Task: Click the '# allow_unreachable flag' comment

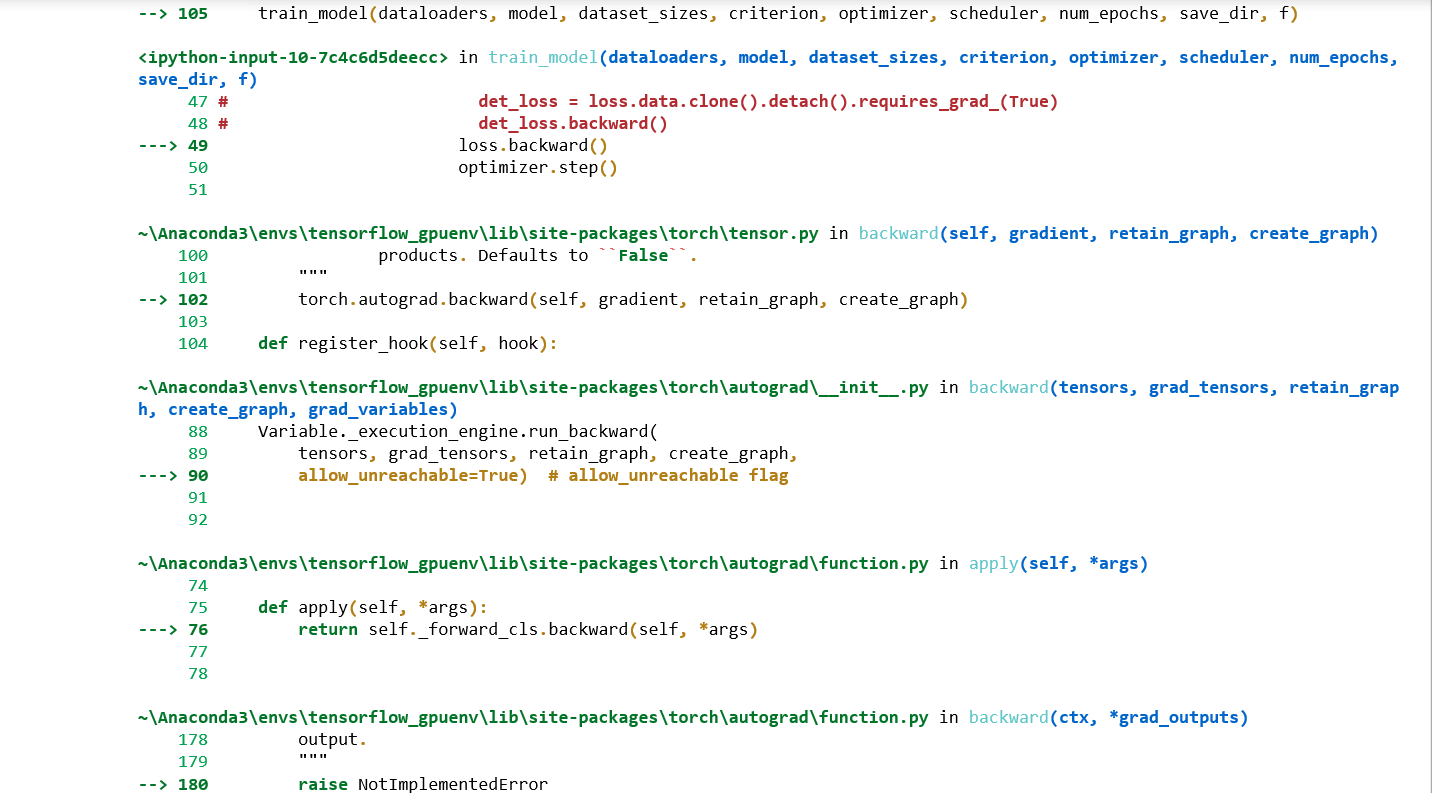Action: click(x=668, y=475)
